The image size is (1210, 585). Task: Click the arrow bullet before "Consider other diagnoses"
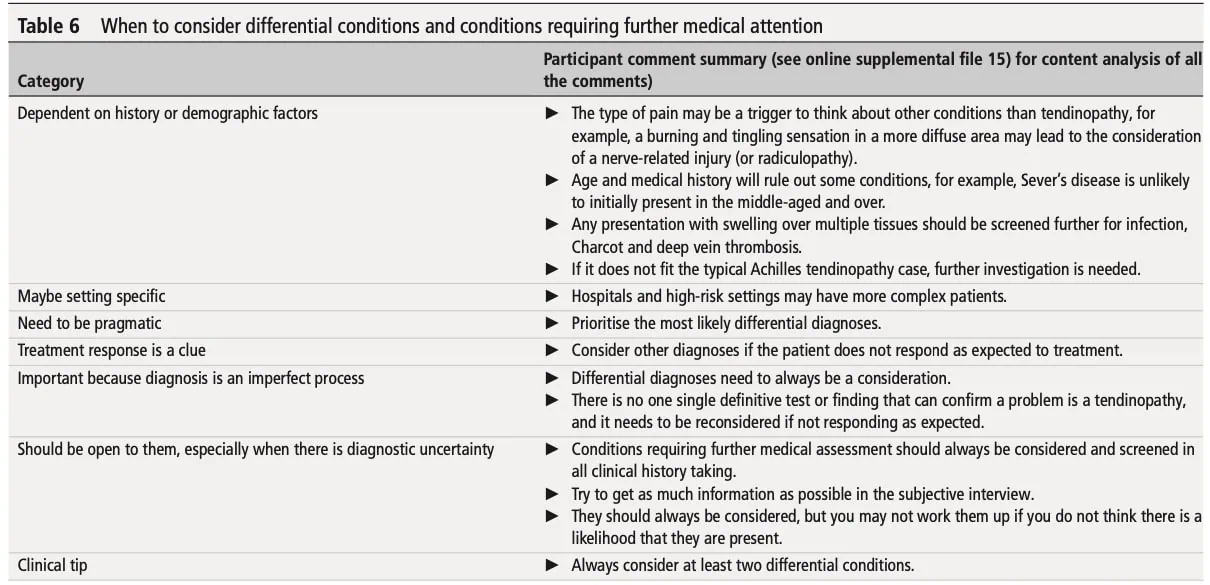[x=551, y=351]
